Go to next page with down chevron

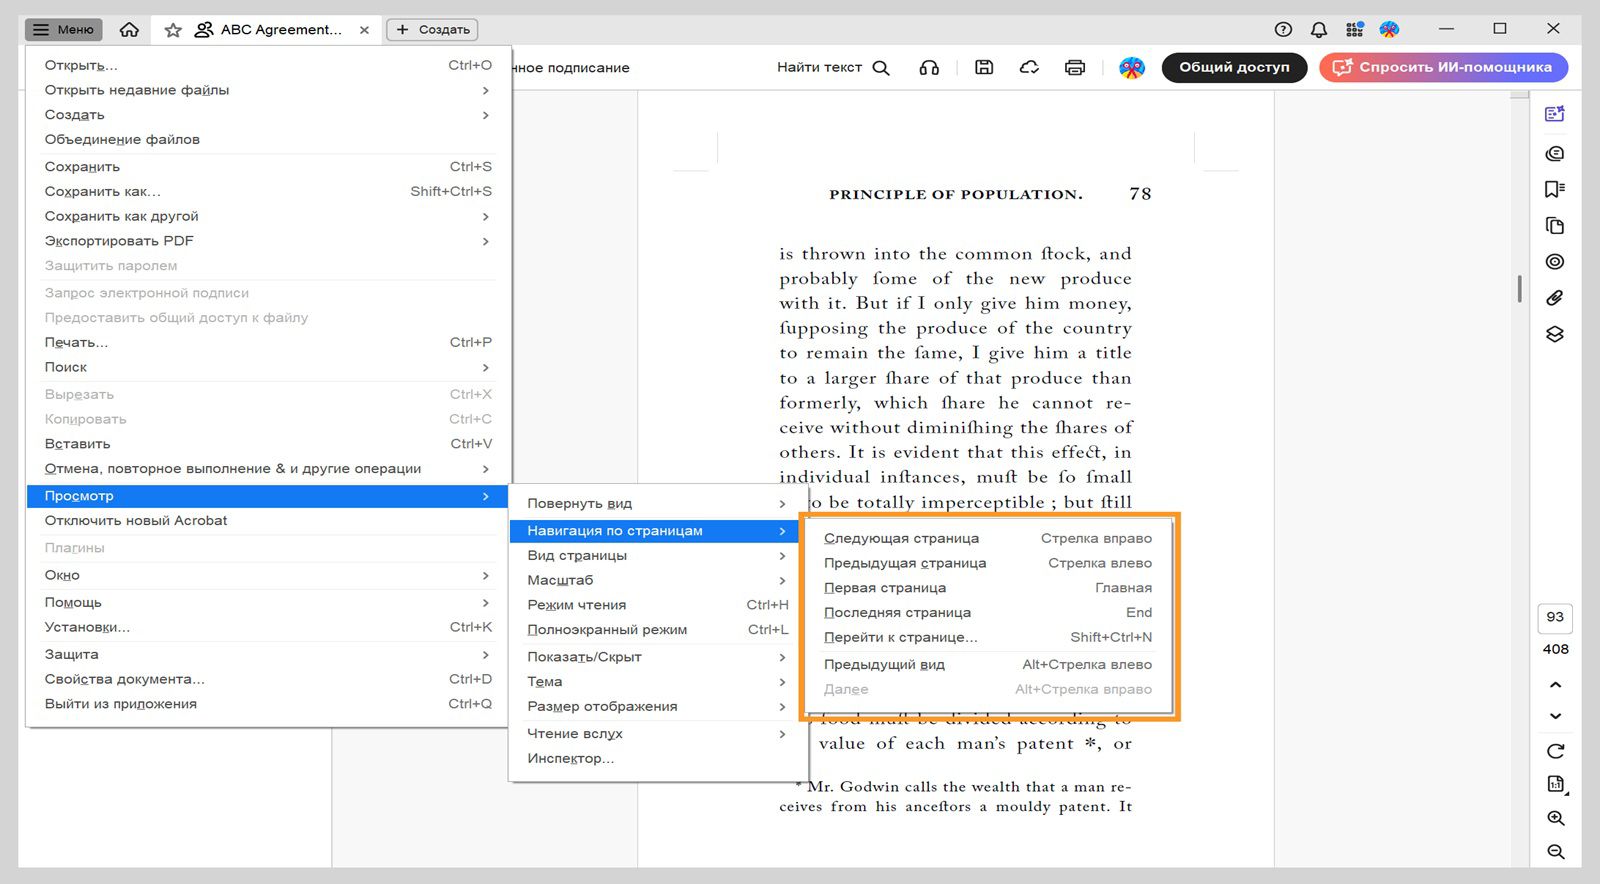tap(1555, 716)
